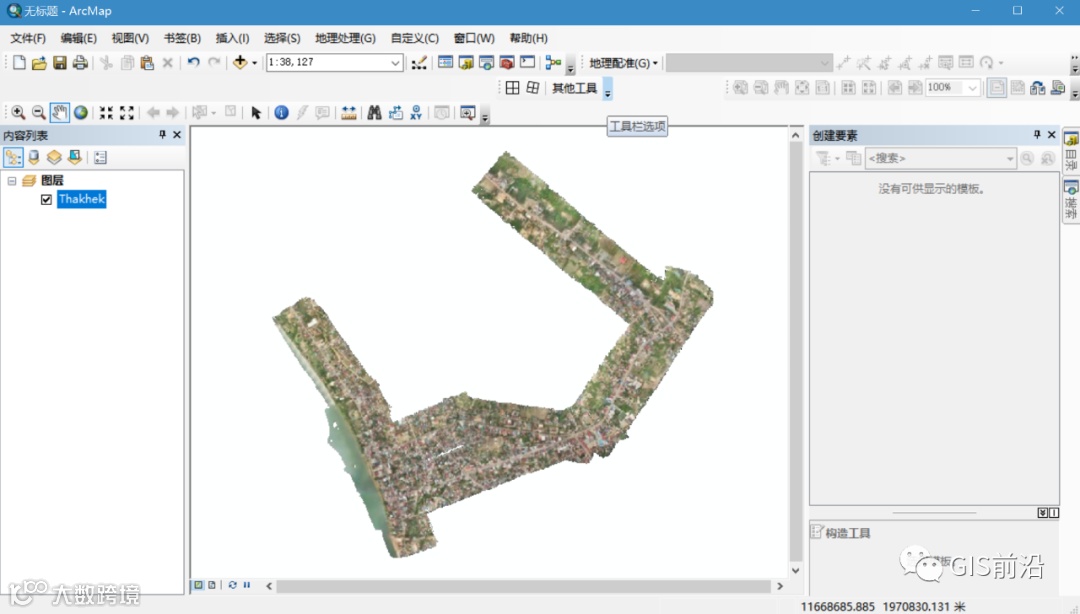The image size is (1080, 614).
Task: Open the Go To XY tool
Action: (415, 113)
